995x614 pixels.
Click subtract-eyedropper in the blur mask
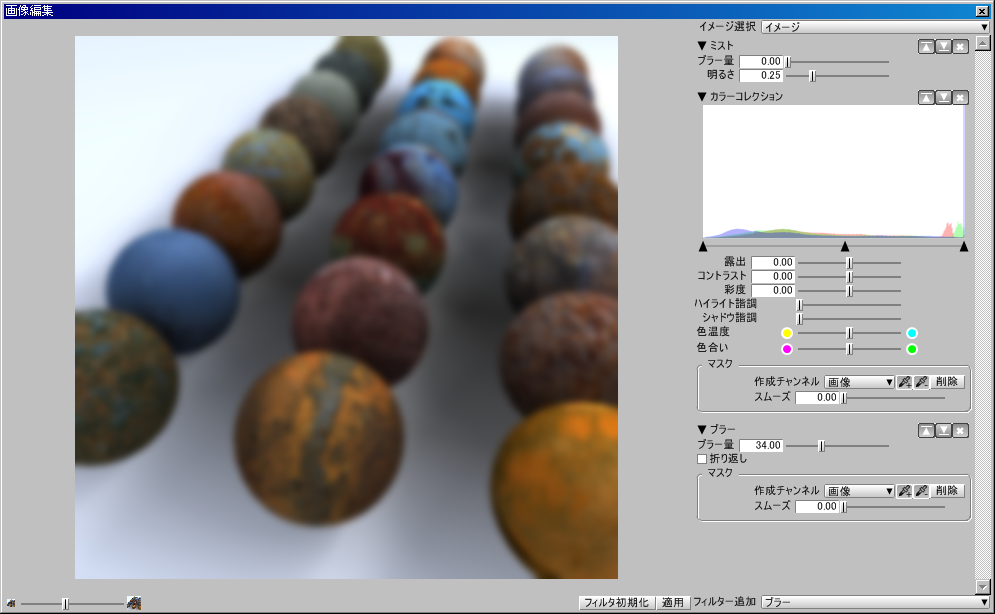click(921, 491)
